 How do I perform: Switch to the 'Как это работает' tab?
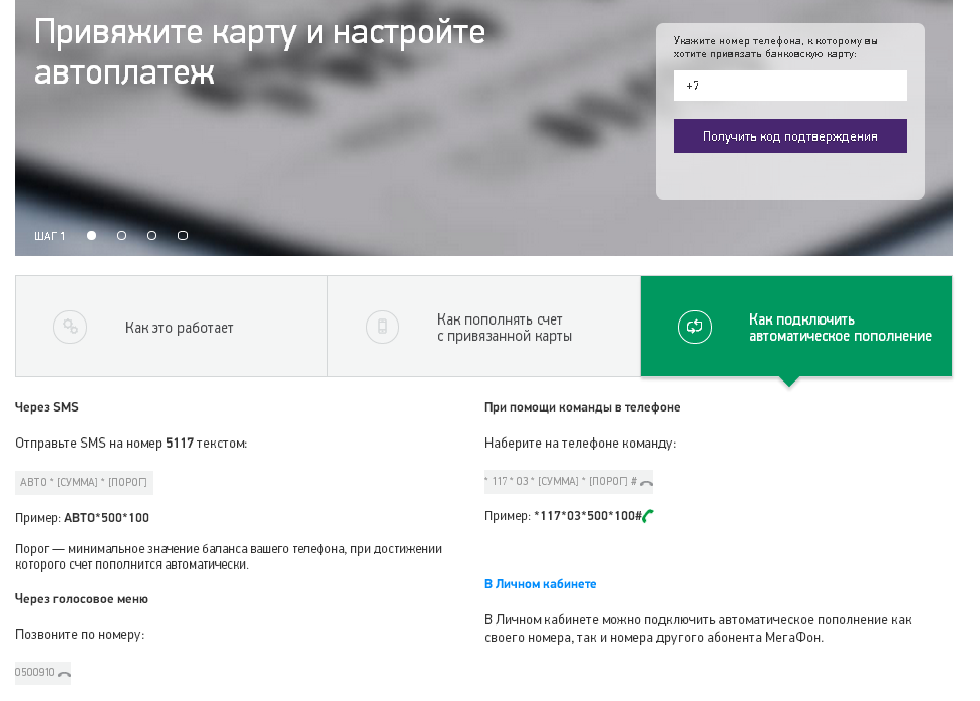pos(170,326)
